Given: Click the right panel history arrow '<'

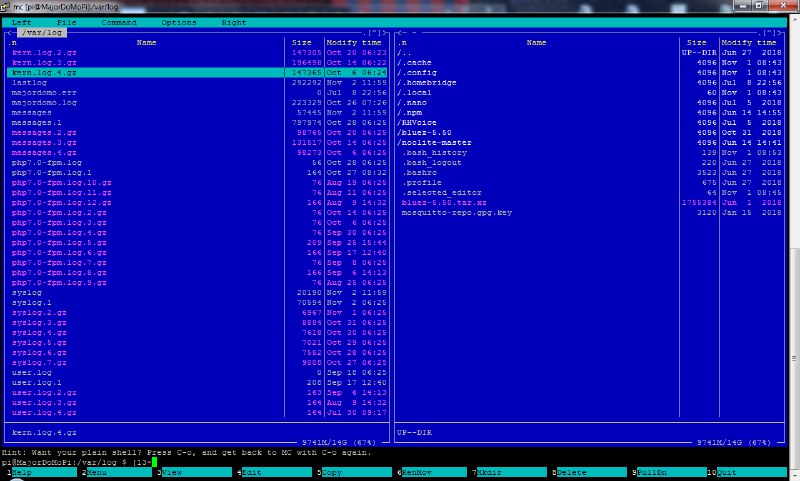Looking at the screenshot, I should point(400,32).
